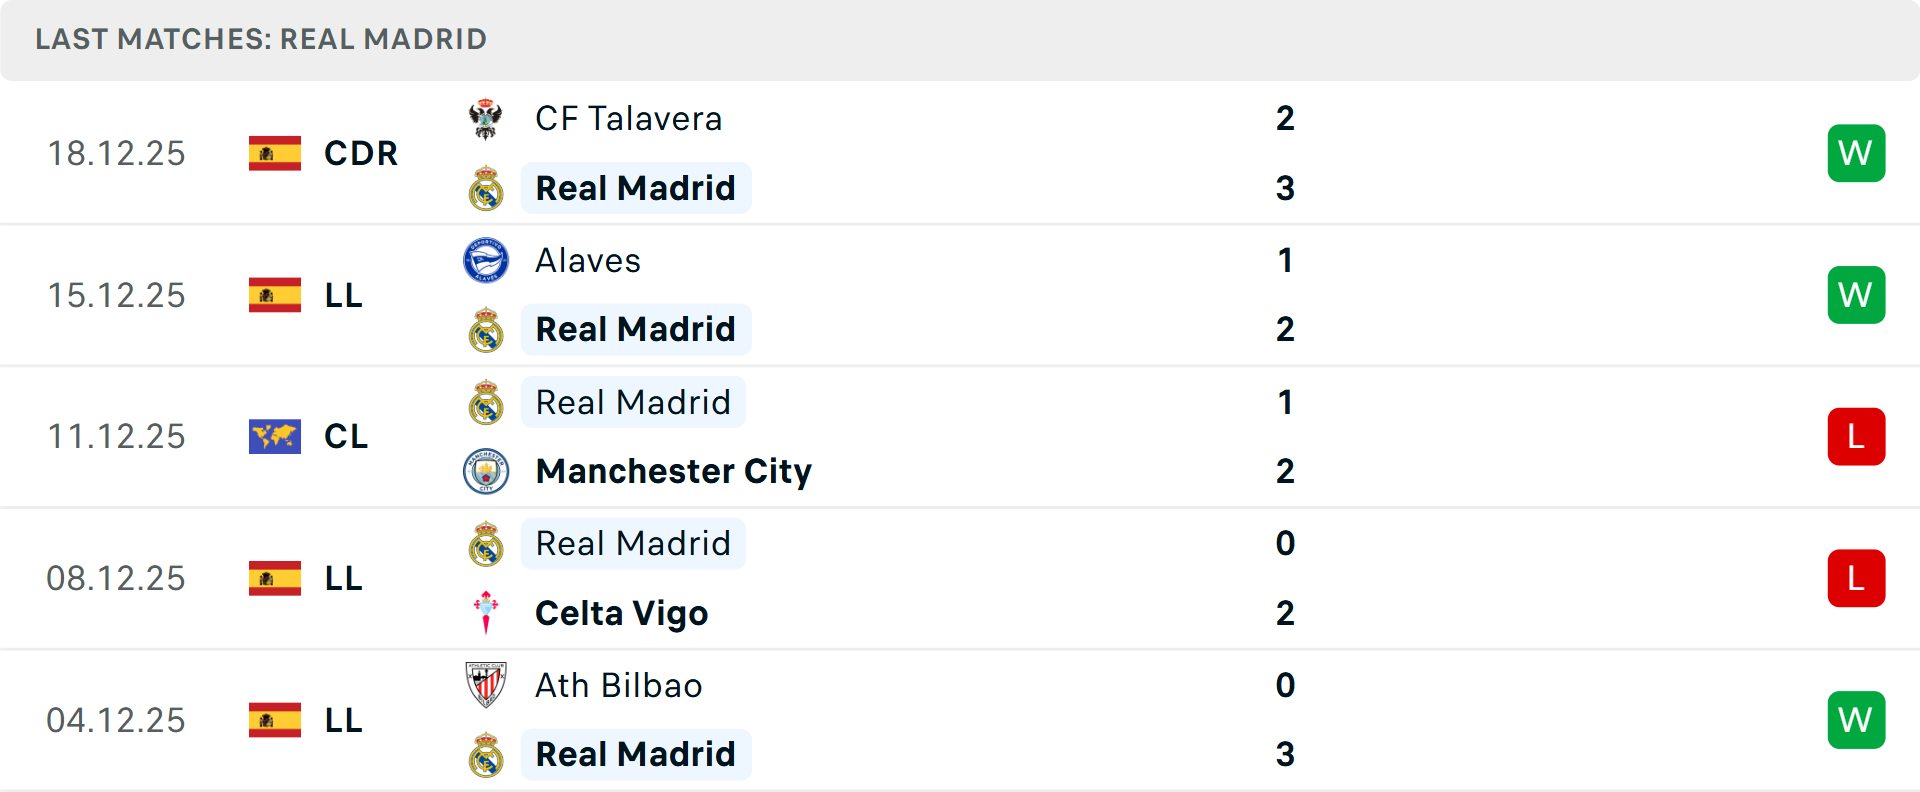Click the win badge for Ath Bilbao match
Viewport: 1920px width, 792px height.
tap(1856, 720)
